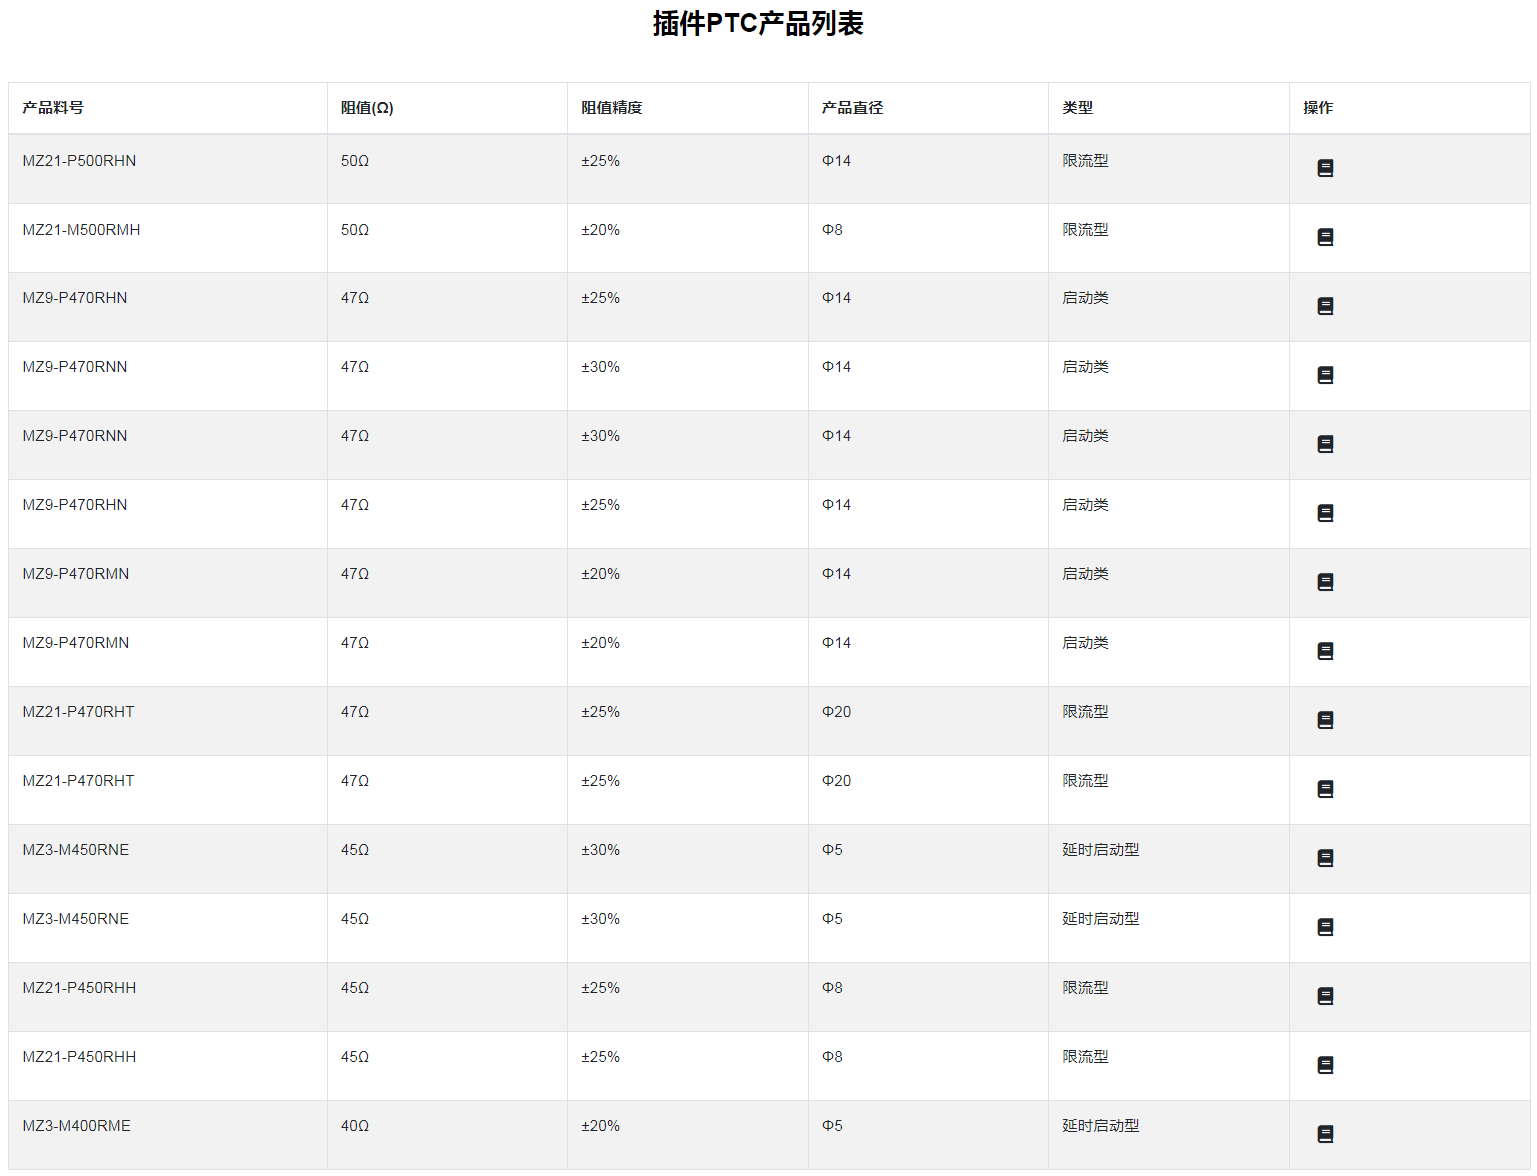Select product number MZ21-M500RMH

pyautogui.click(x=81, y=230)
